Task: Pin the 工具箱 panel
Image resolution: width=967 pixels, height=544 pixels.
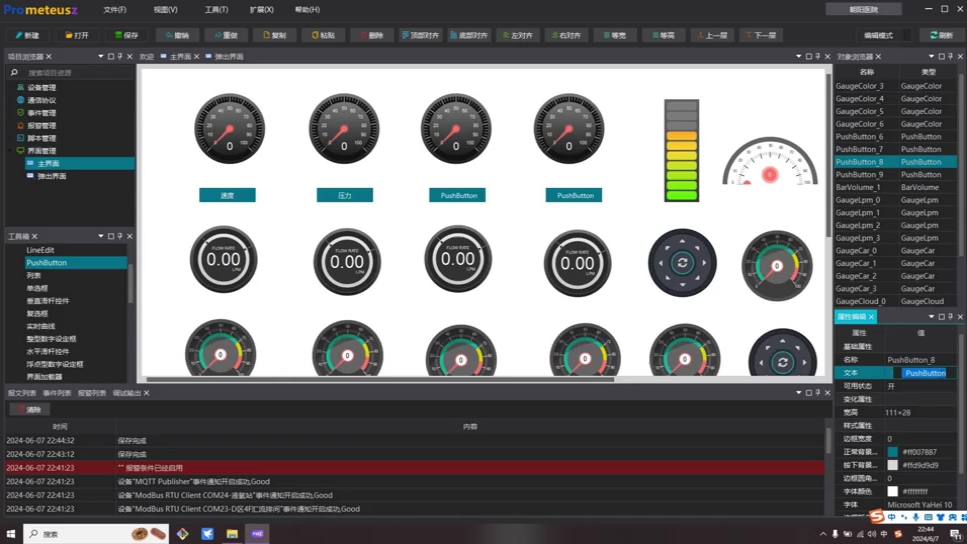Action: coord(120,236)
